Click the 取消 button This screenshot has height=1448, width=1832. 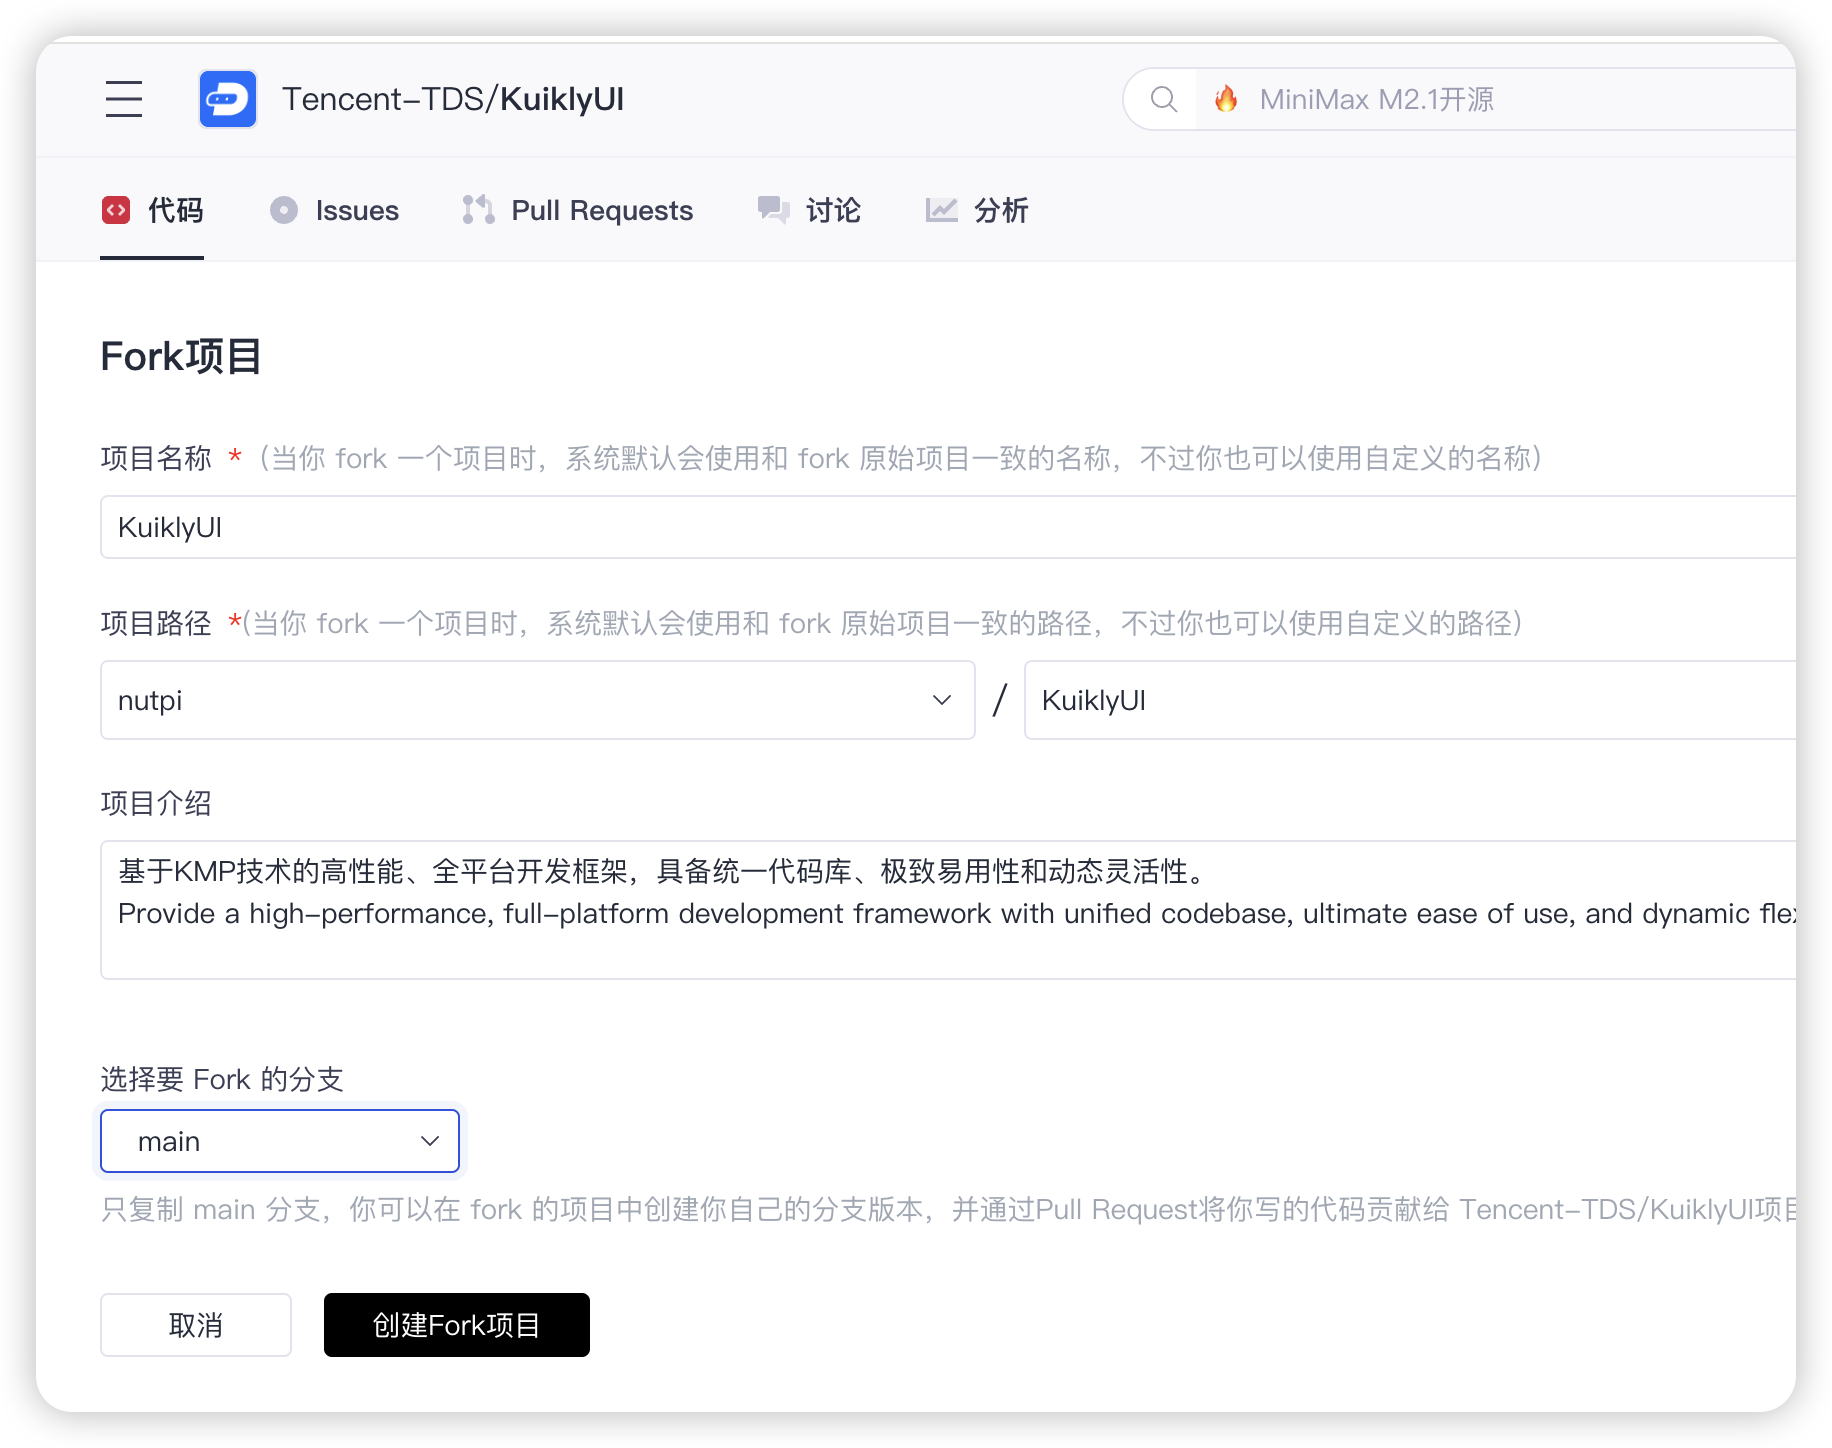click(195, 1325)
